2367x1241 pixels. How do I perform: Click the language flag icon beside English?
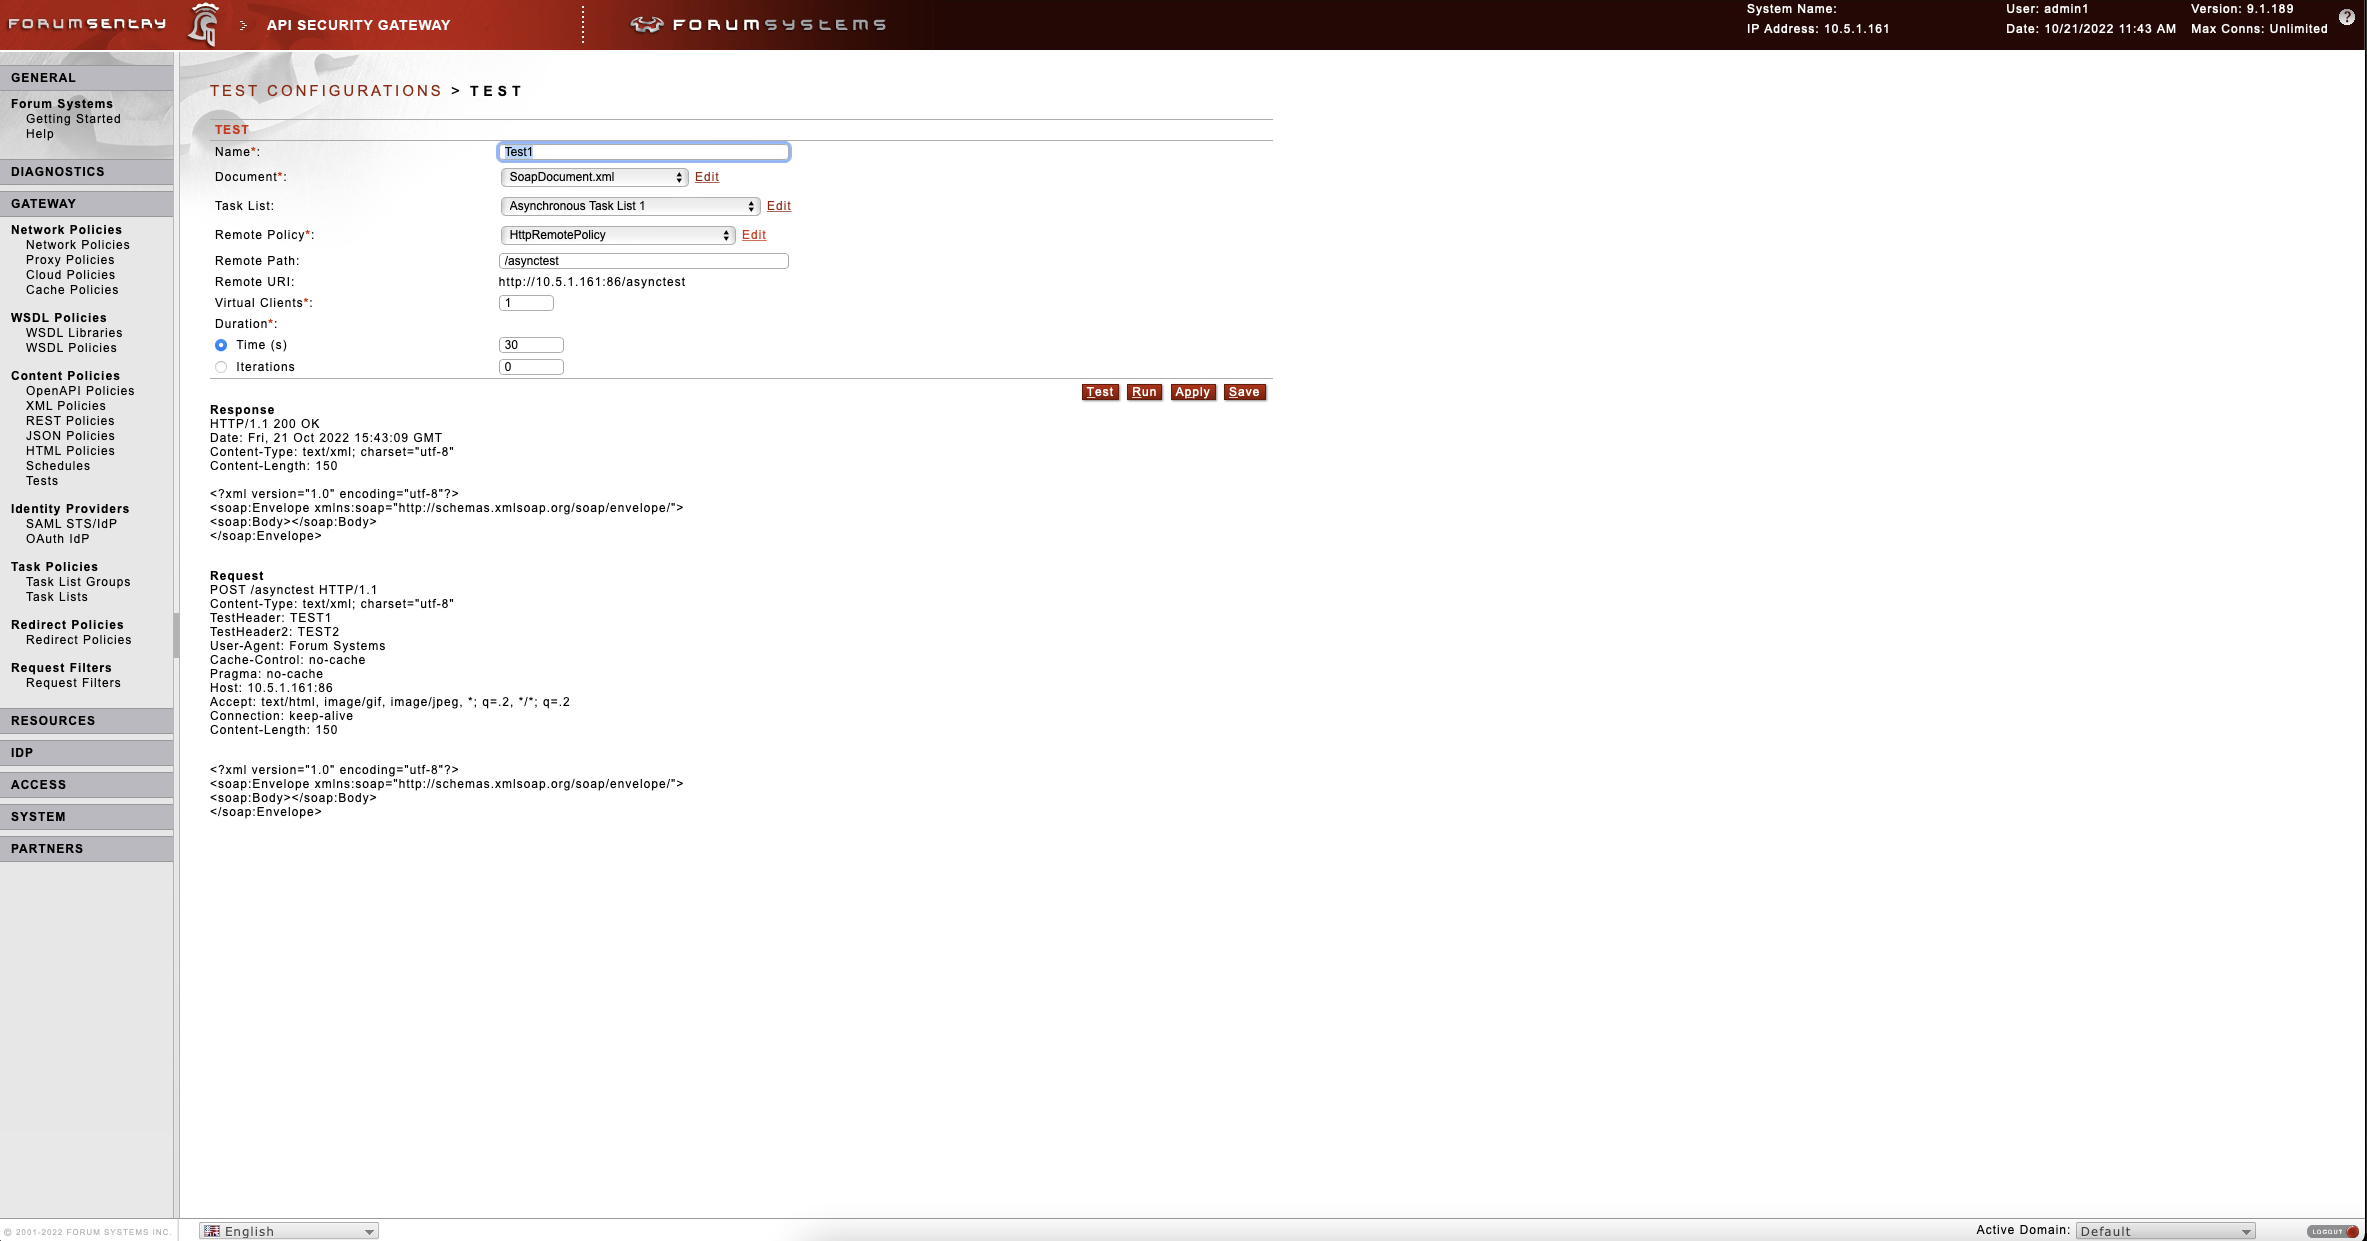point(212,1231)
